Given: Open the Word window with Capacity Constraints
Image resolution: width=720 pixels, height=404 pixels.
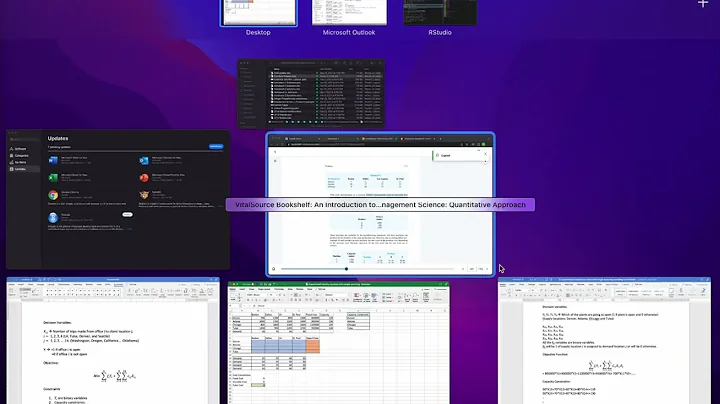Looking at the screenshot, I should pyautogui.click(x=604, y=341).
